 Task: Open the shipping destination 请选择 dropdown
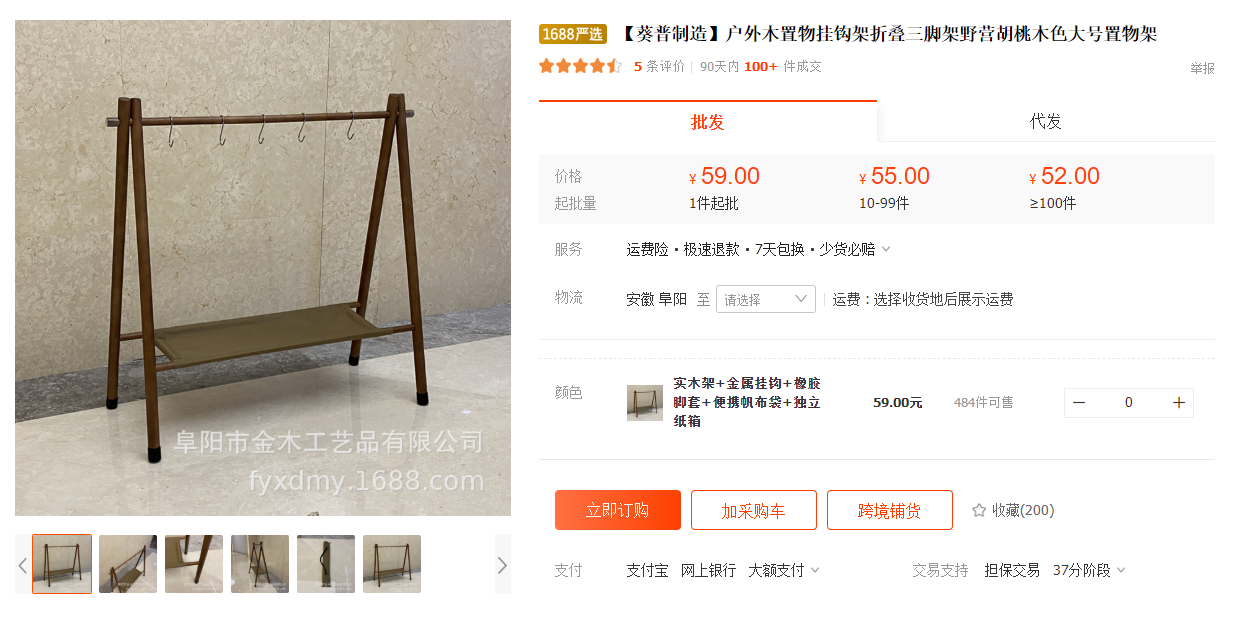coord(766,299)
